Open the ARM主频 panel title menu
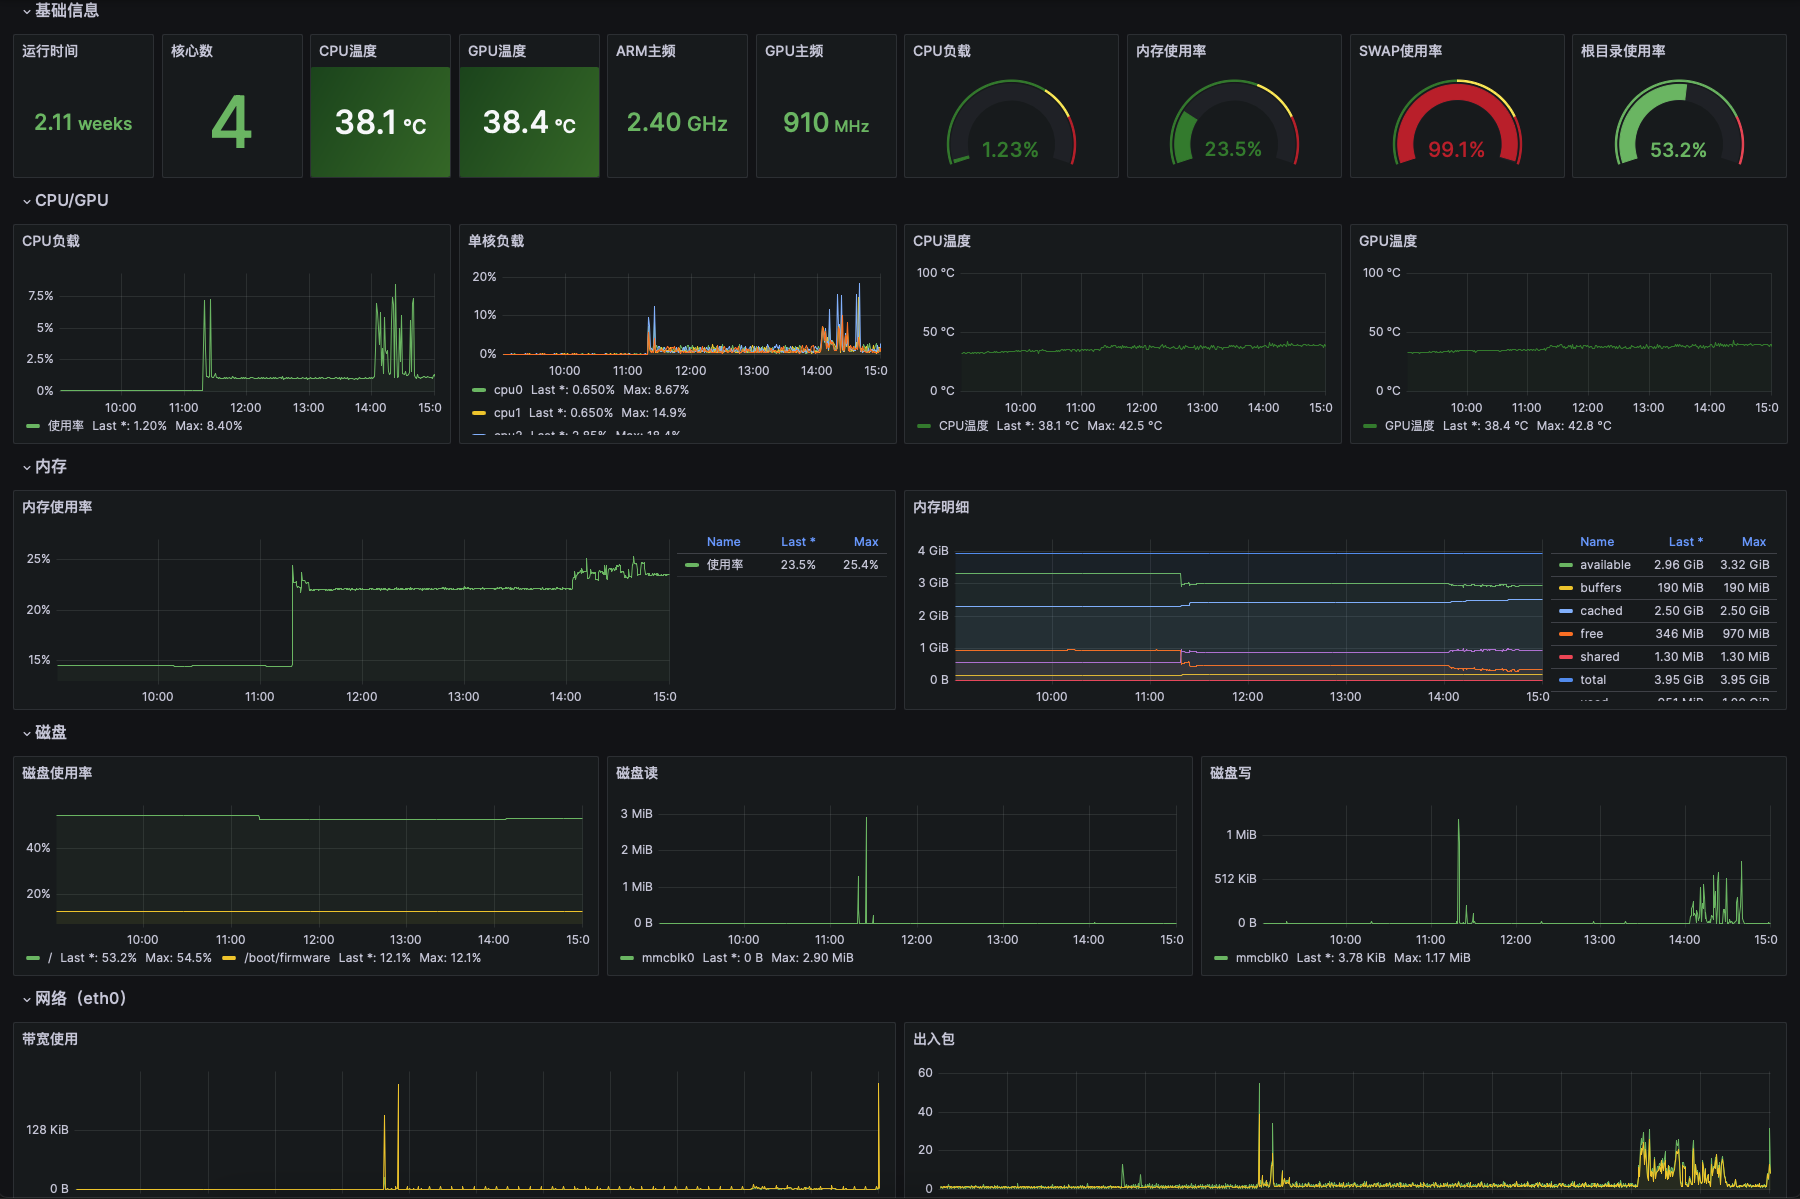Image resolution: width=1800 pixels, height=1199 pixels. pyautogui.click(x=646, y=51)
